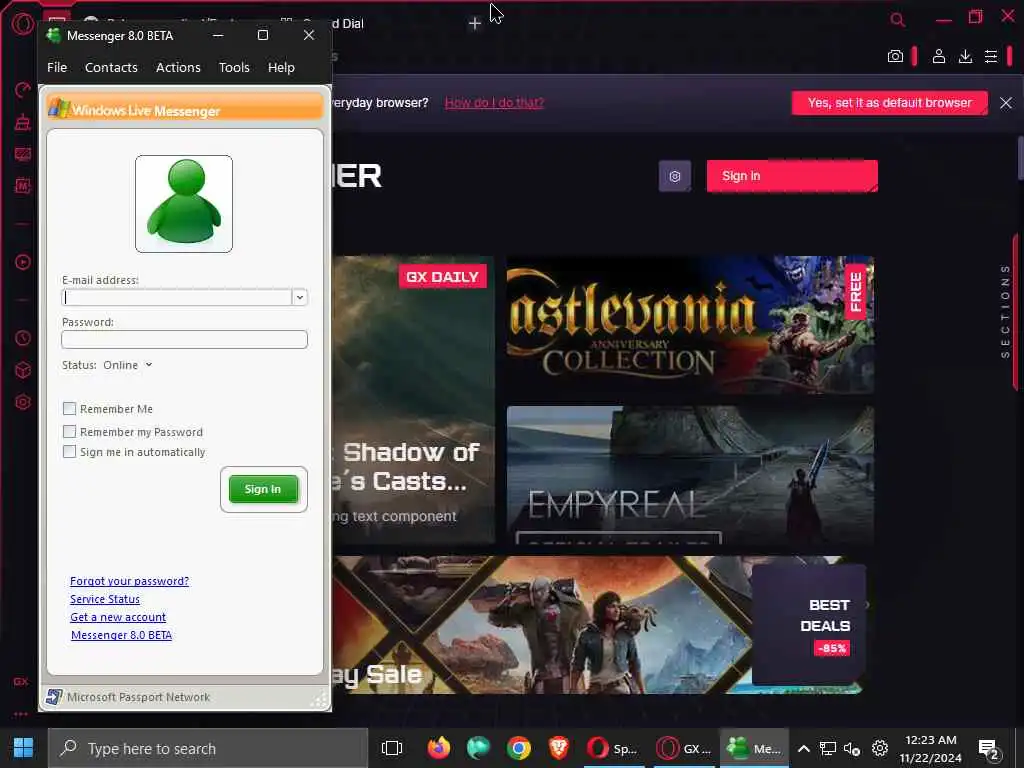1024x768 pixels.
Task: Click the red Sign in button in Opera
Action: click(792, 176)
